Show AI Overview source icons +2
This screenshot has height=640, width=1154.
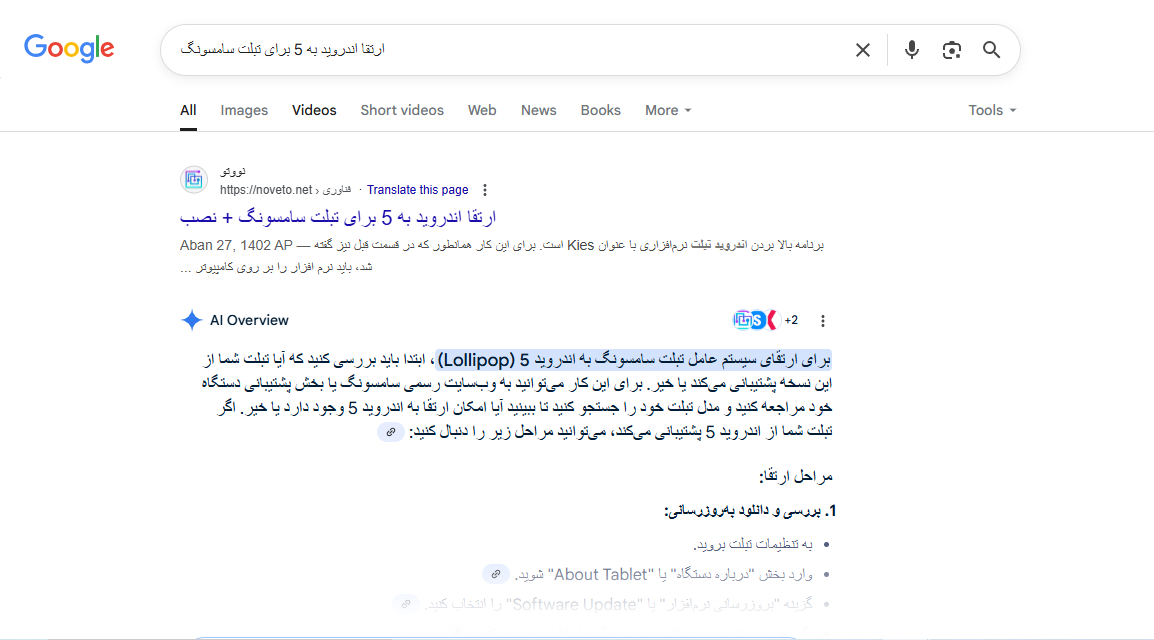coord(765,320)
